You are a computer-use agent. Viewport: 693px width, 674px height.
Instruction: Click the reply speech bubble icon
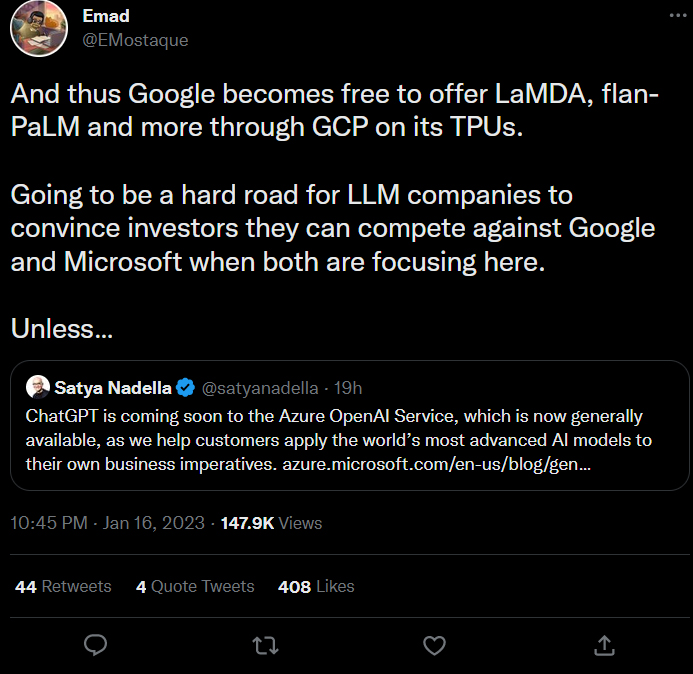click(x=96, y=645)
